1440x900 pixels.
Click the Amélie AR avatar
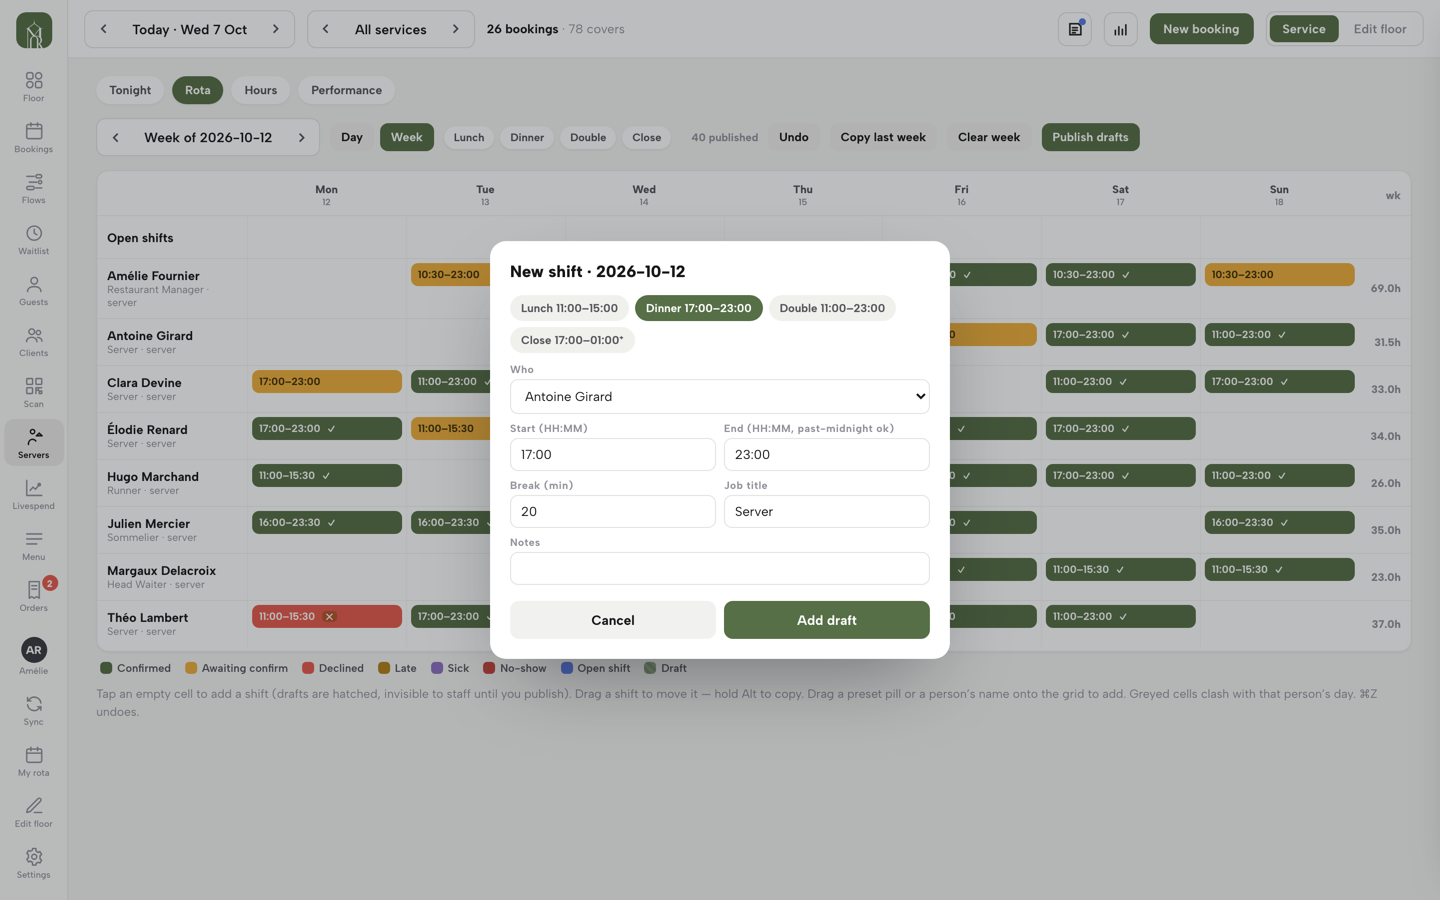(34, 650)
